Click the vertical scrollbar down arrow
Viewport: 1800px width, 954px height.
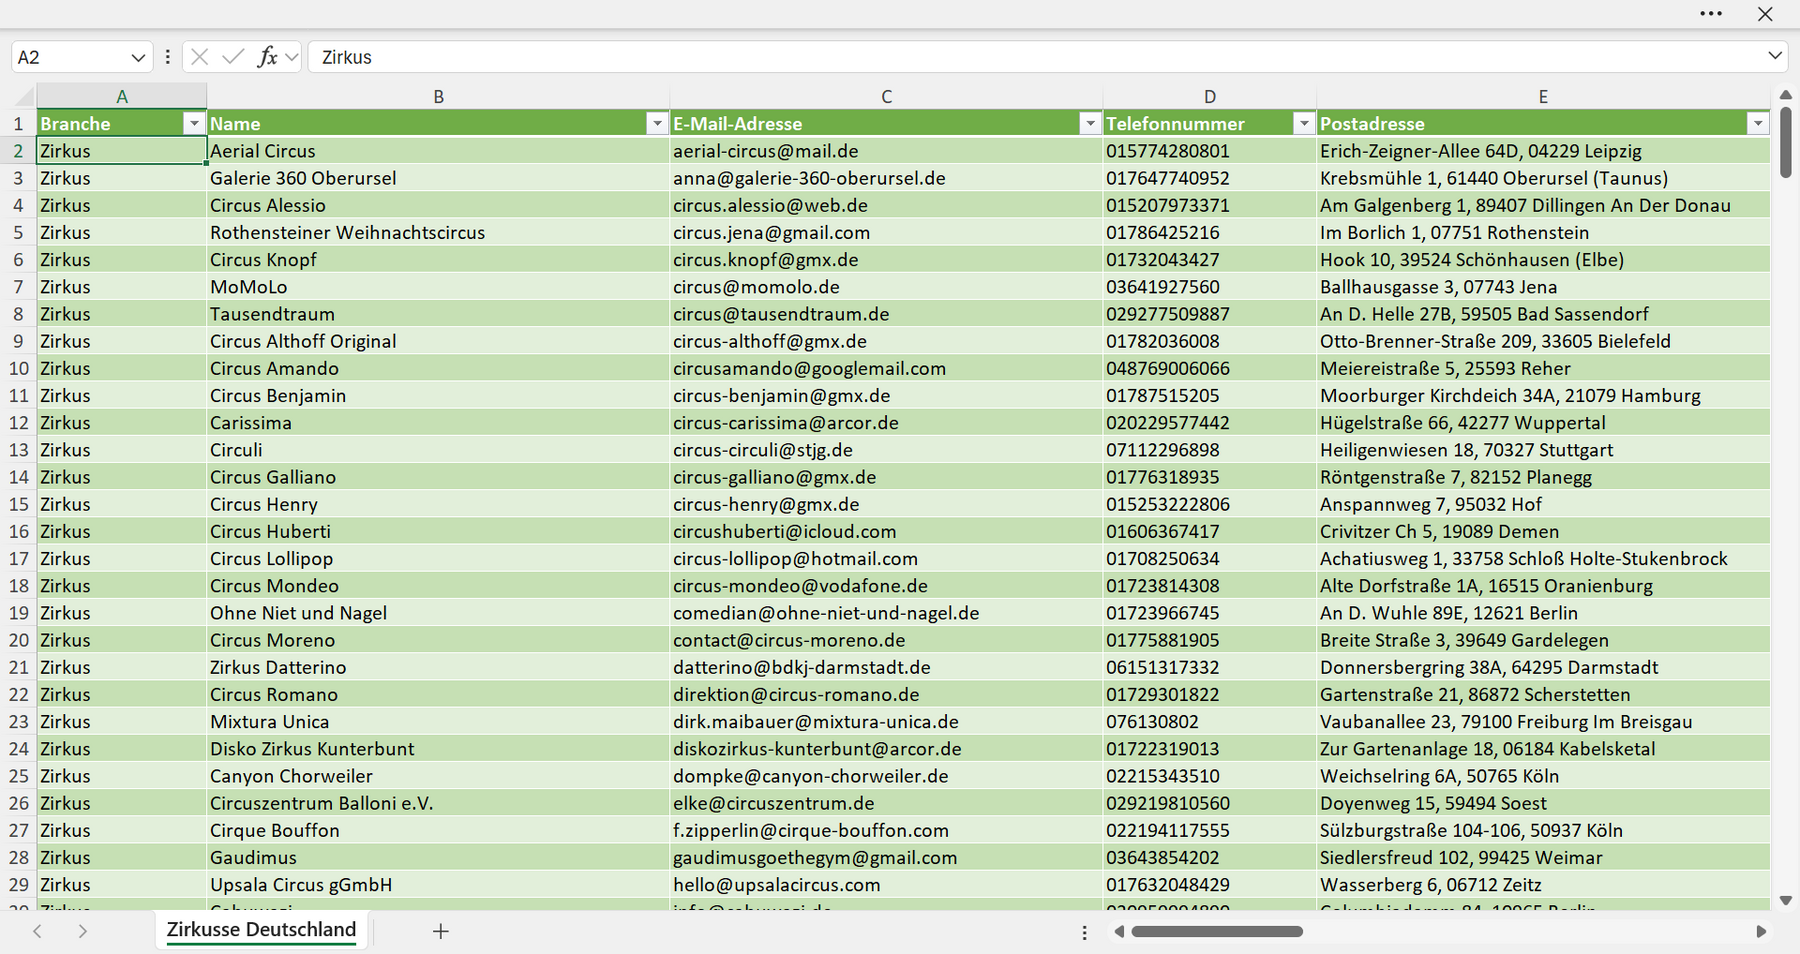[x=1786, y=900]
